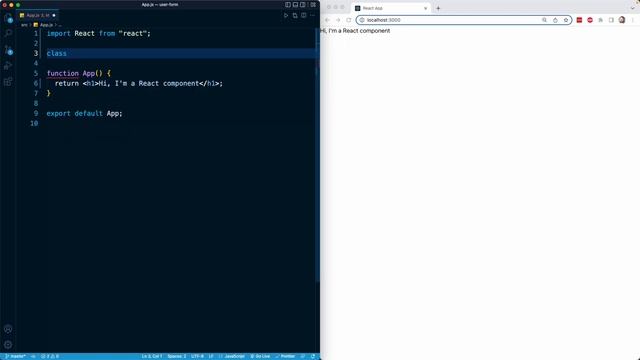Open the editor More Actions menu

pos(313,15)
